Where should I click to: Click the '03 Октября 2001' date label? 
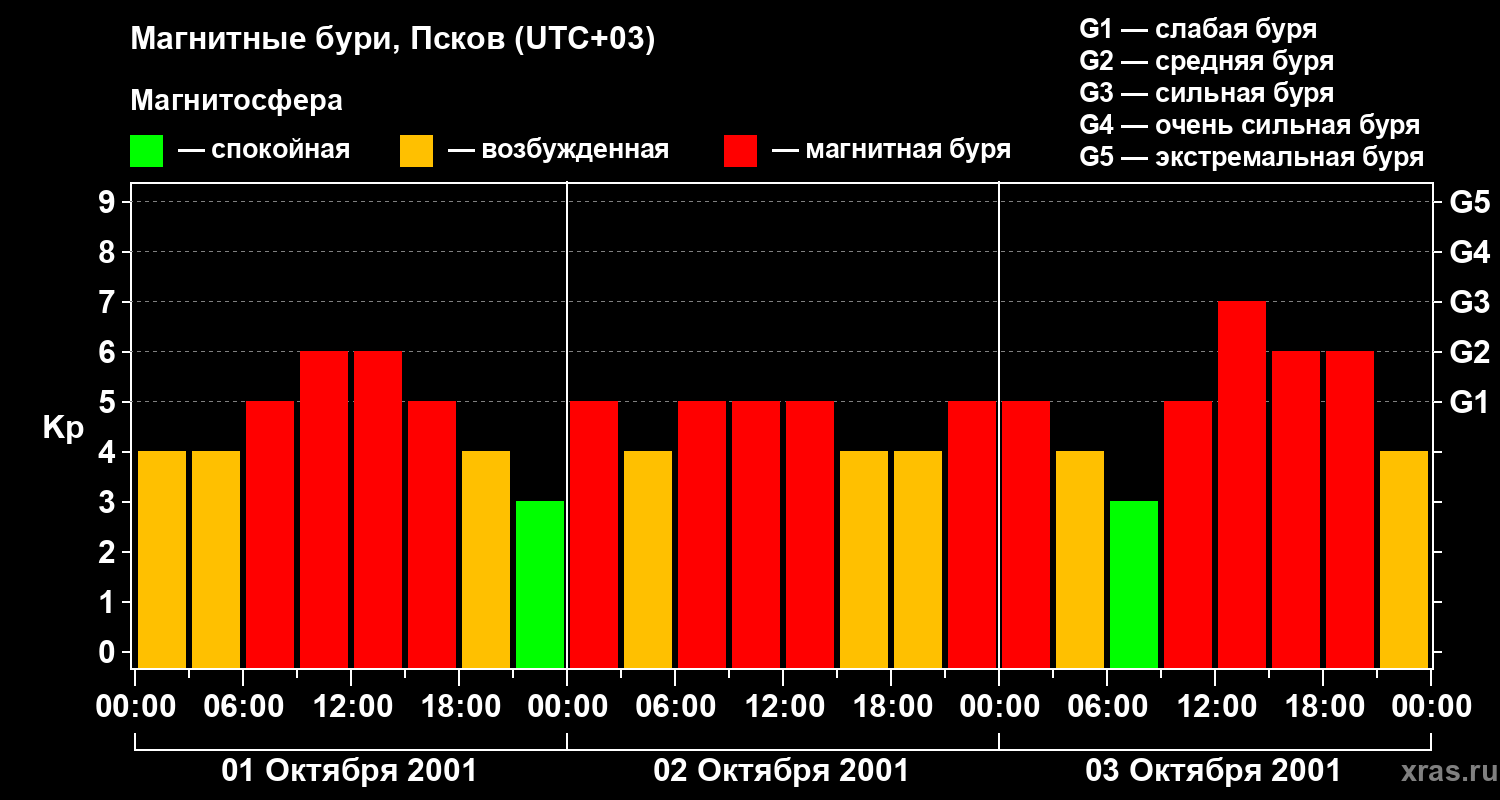coord(1213,771)
